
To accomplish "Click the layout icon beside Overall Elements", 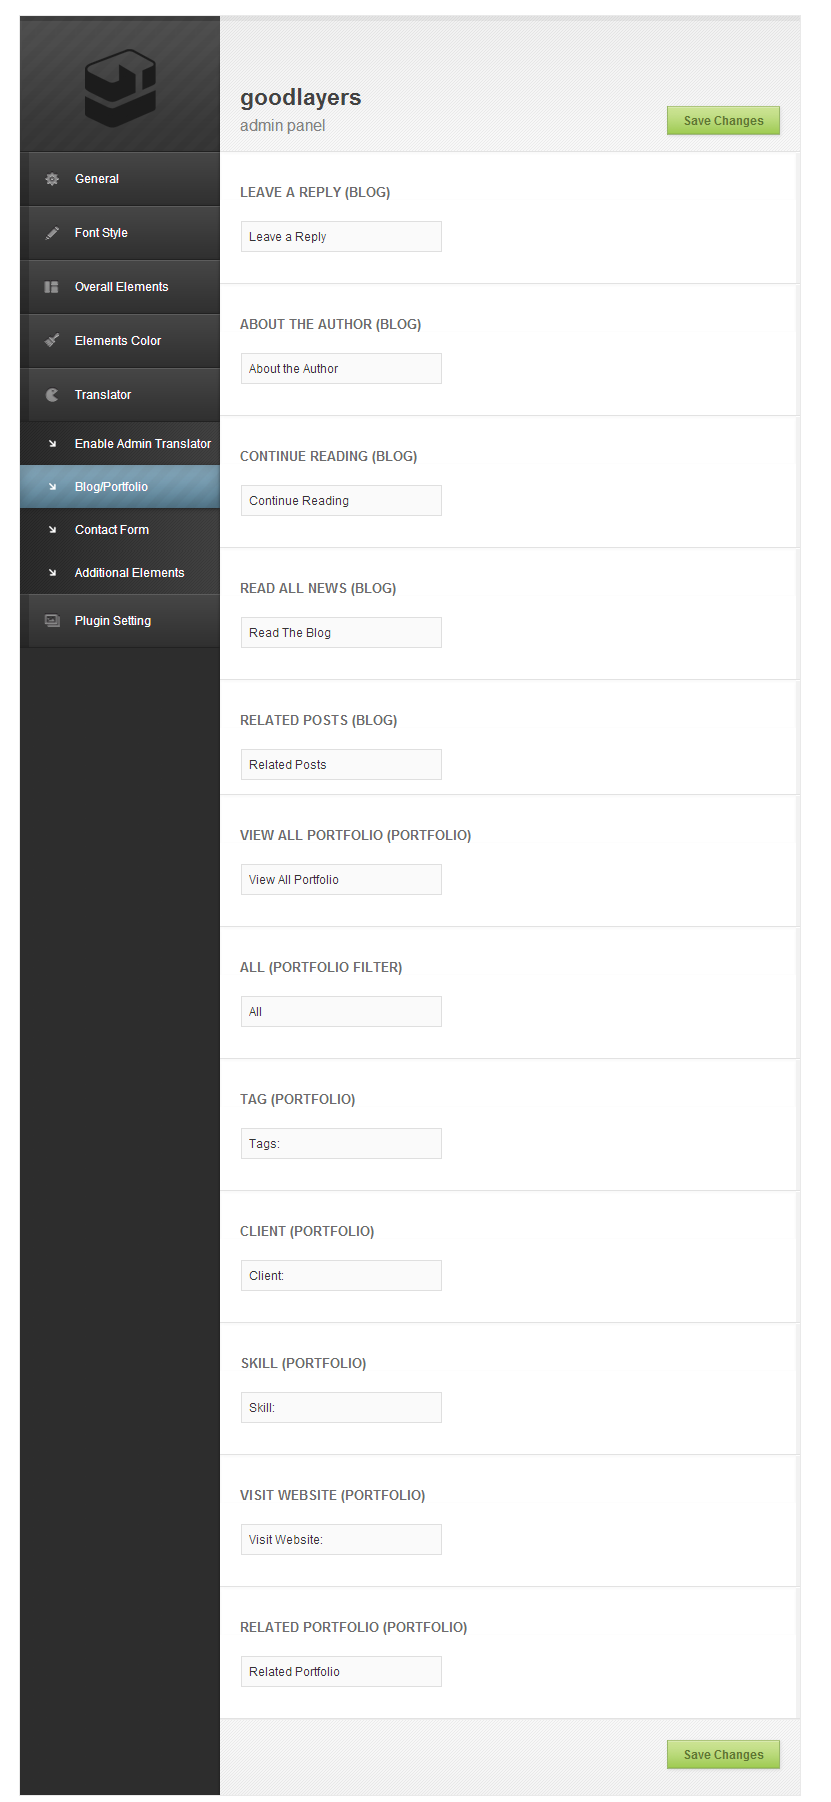I will click(x=52, y=287).
